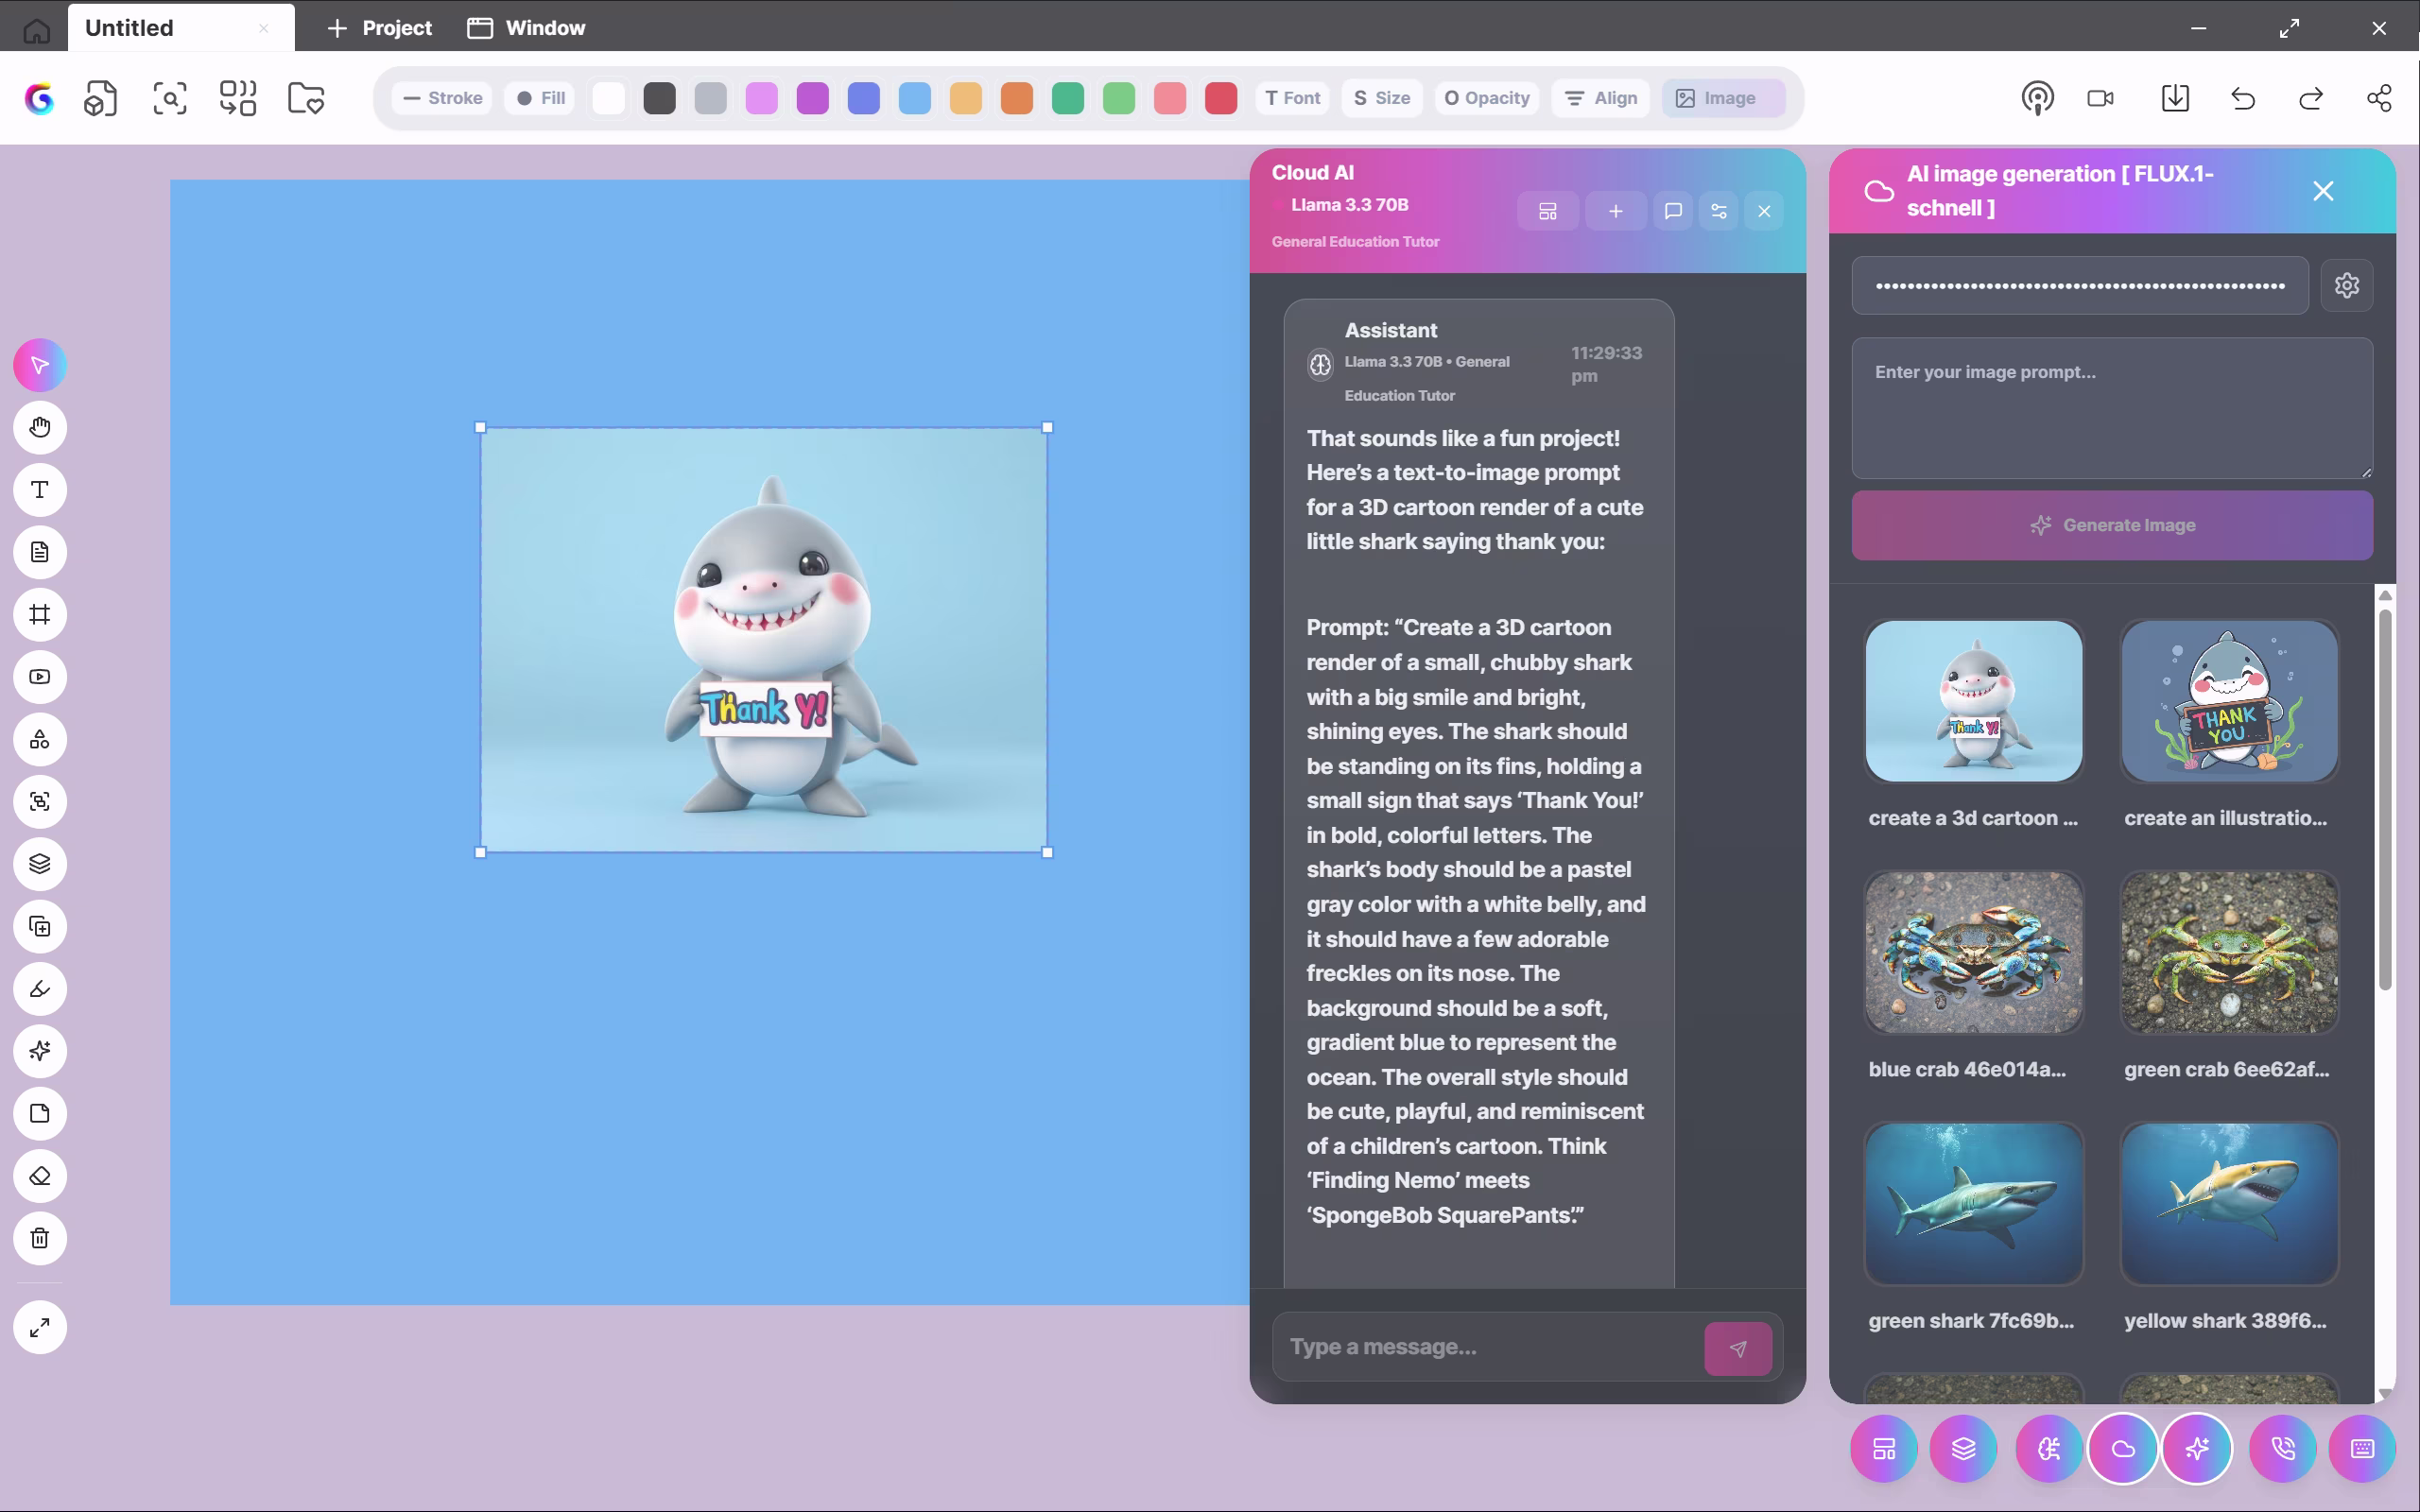Toggle chat settings sliders in Cloud AI header

point(1719,211)
